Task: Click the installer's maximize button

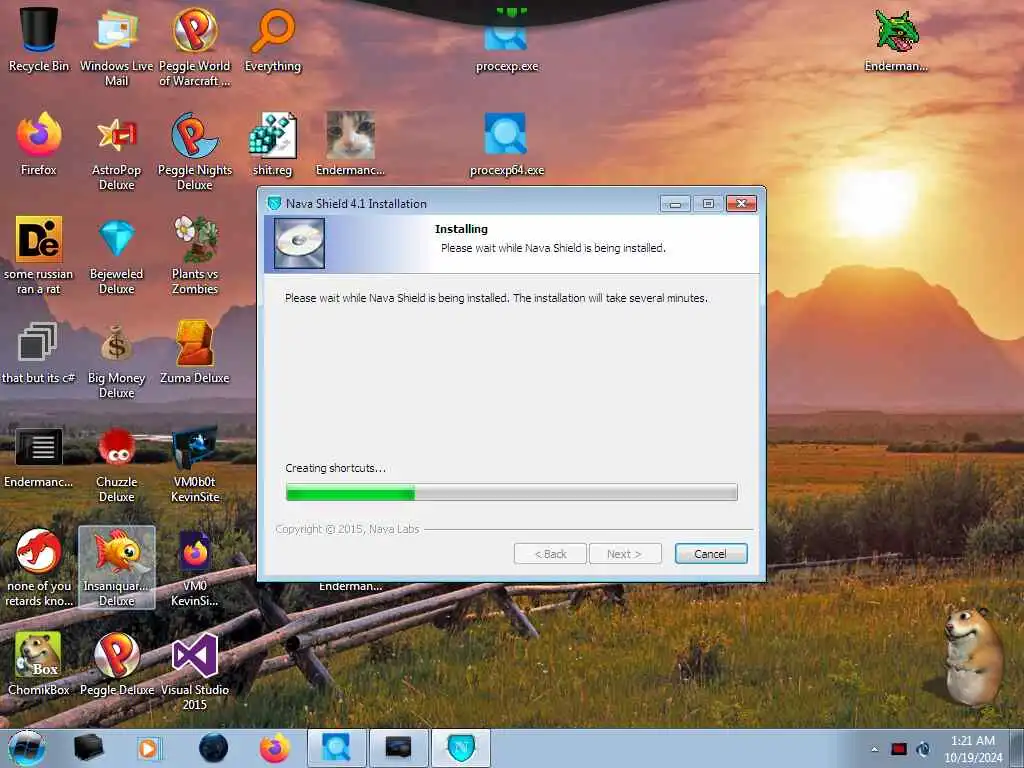Action: coord(708,204)
